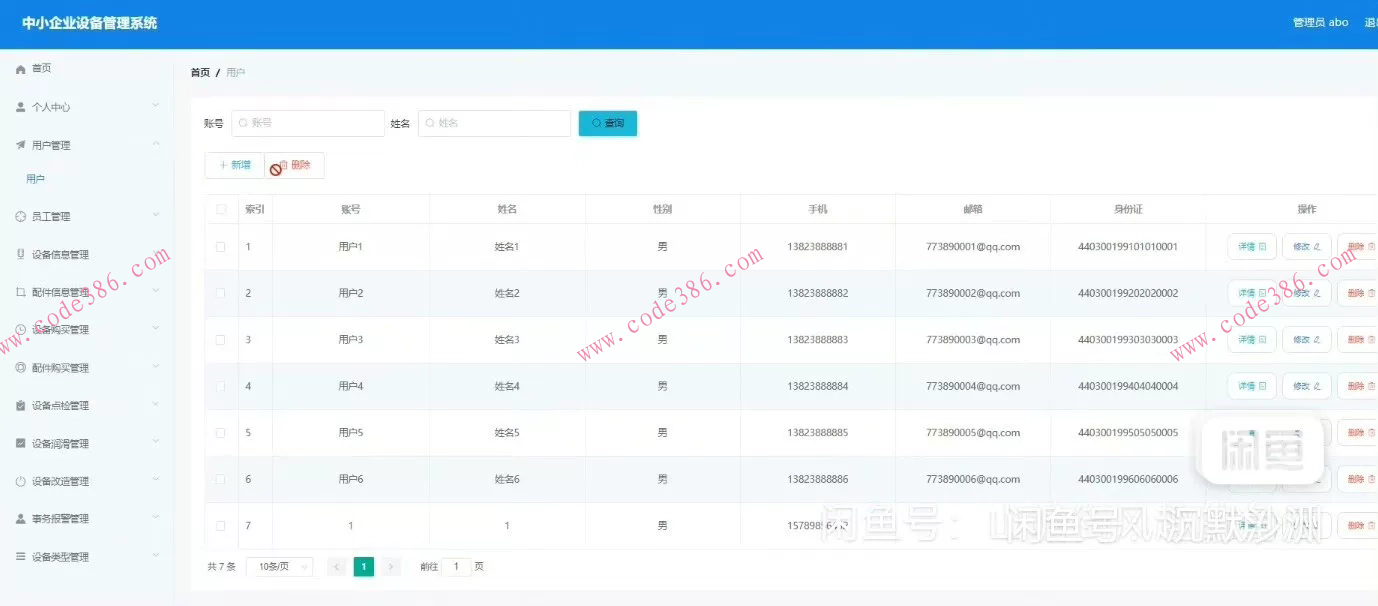Viewport: 1378px width, 606px height.
Task: Click the crop icon beside 配件信息管理
Action: 20,292
